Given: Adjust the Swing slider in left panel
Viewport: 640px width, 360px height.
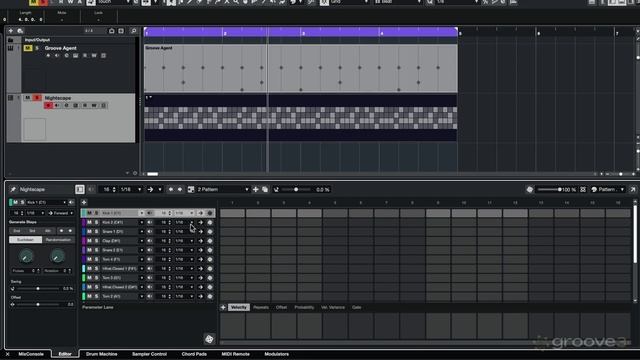Looking at the screenshot, I should pyautogui.click(x=38, y=289).
